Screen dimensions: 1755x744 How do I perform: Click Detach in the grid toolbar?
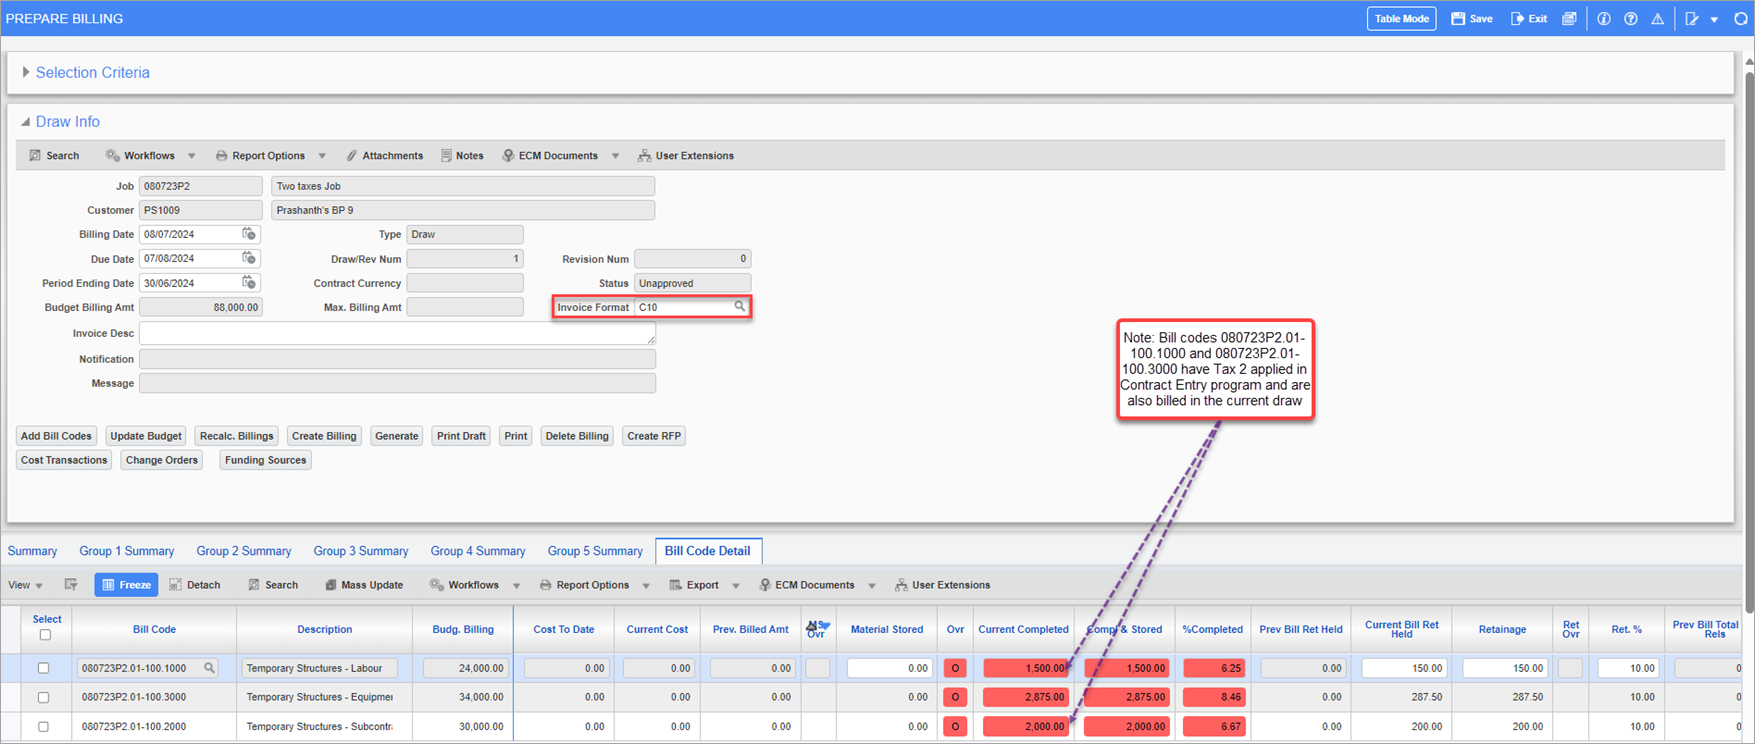195,585
